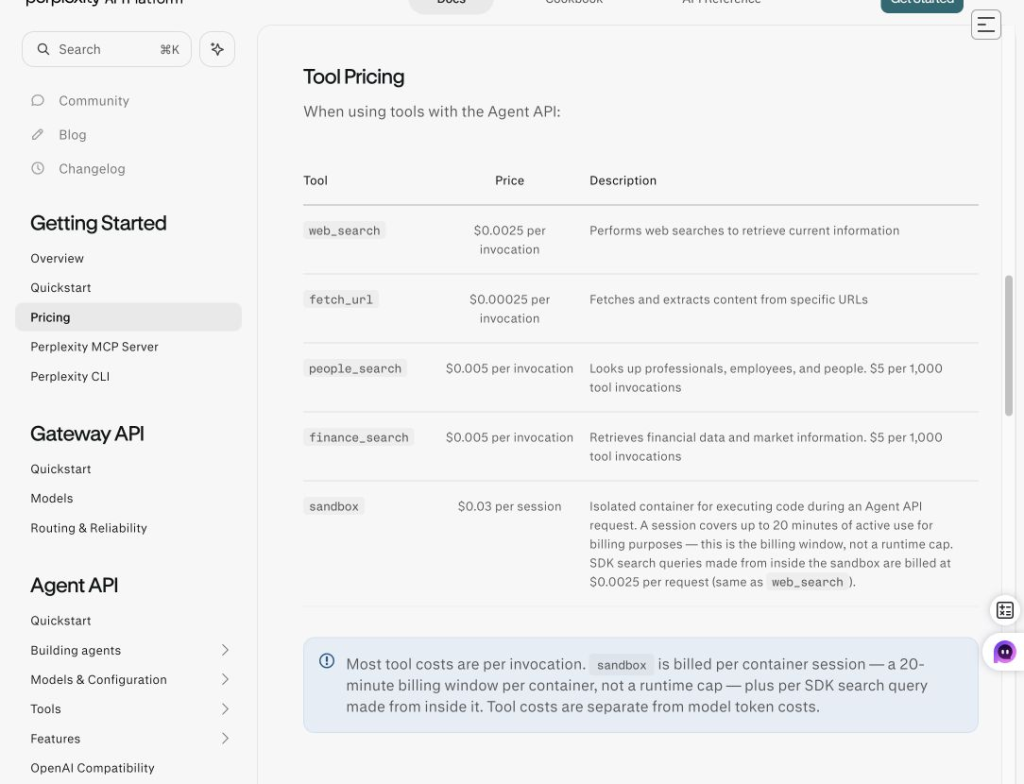Screen dimensions: 1024x784
Task: Click the magnifier icon in Search box
Action: [43, 49]
